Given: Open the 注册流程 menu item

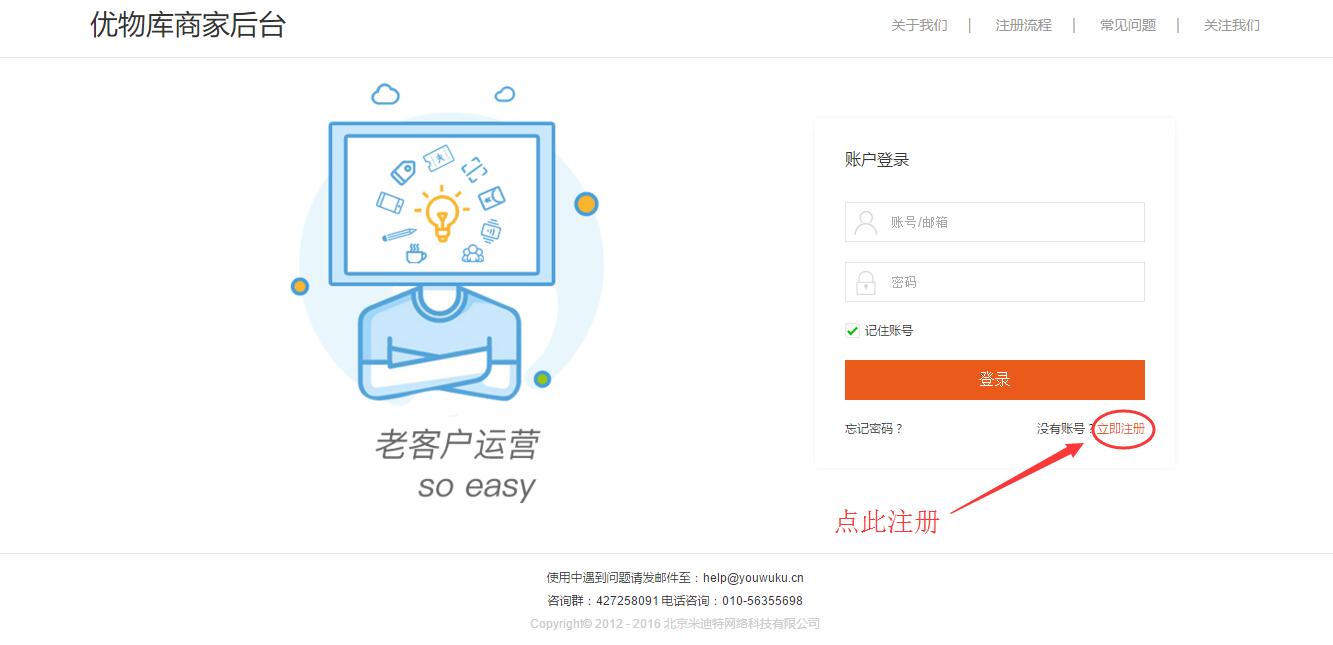Looking at the screenshot, I should (1023, 25).
